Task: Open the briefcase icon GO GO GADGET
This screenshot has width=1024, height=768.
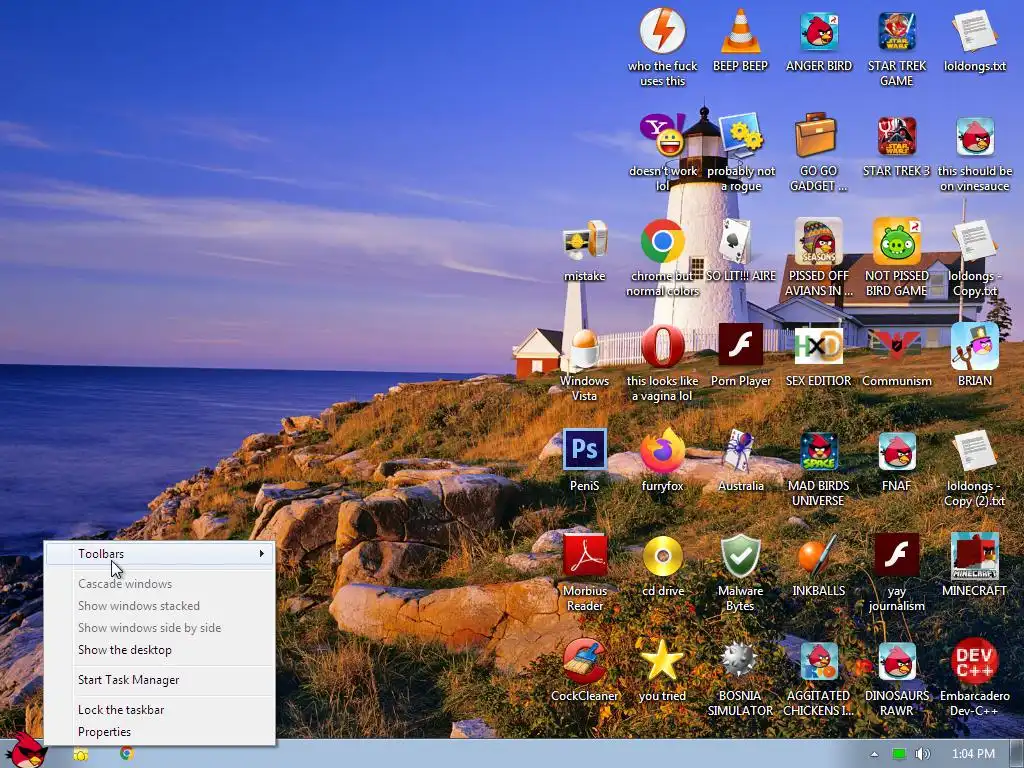Action: [x=816, y=135]
